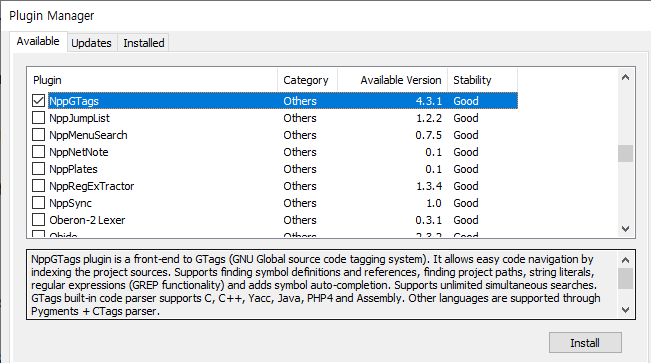The width and height of the screenshot is (651, 363).
Task: Select the NppSync plugin name
Action: tap(70, 204)
